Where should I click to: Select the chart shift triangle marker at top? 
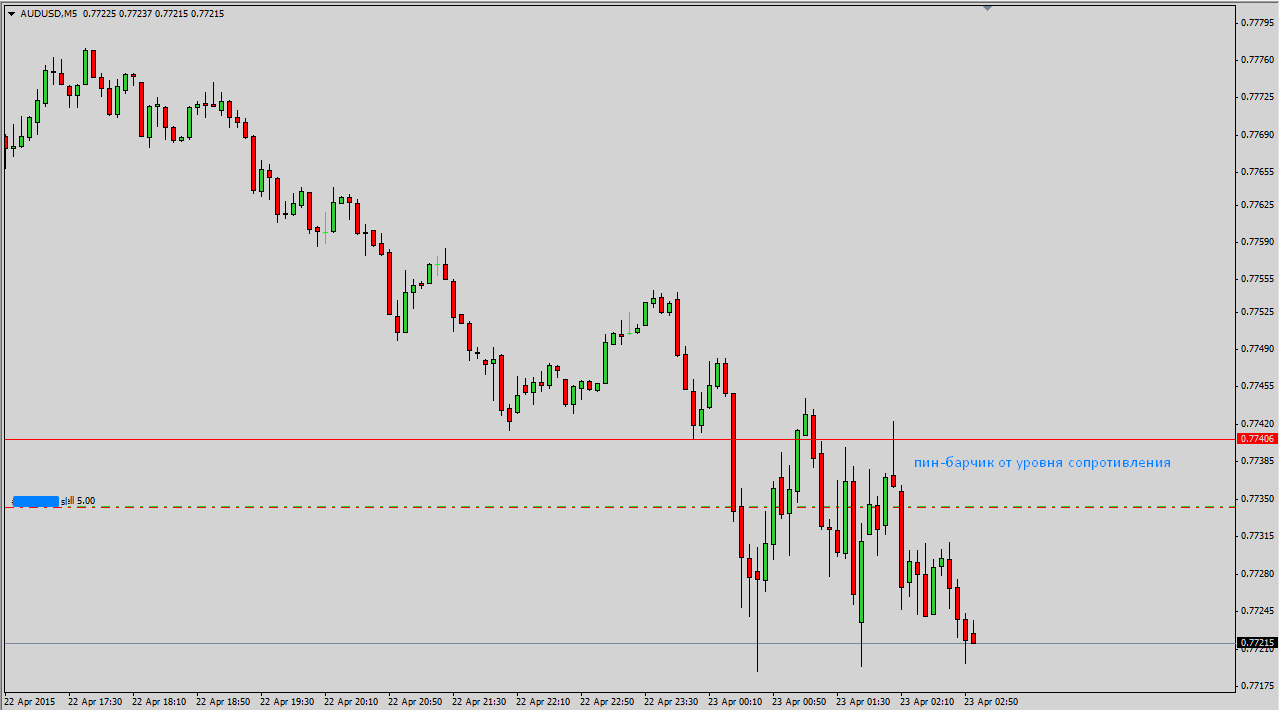coord(988,8)
